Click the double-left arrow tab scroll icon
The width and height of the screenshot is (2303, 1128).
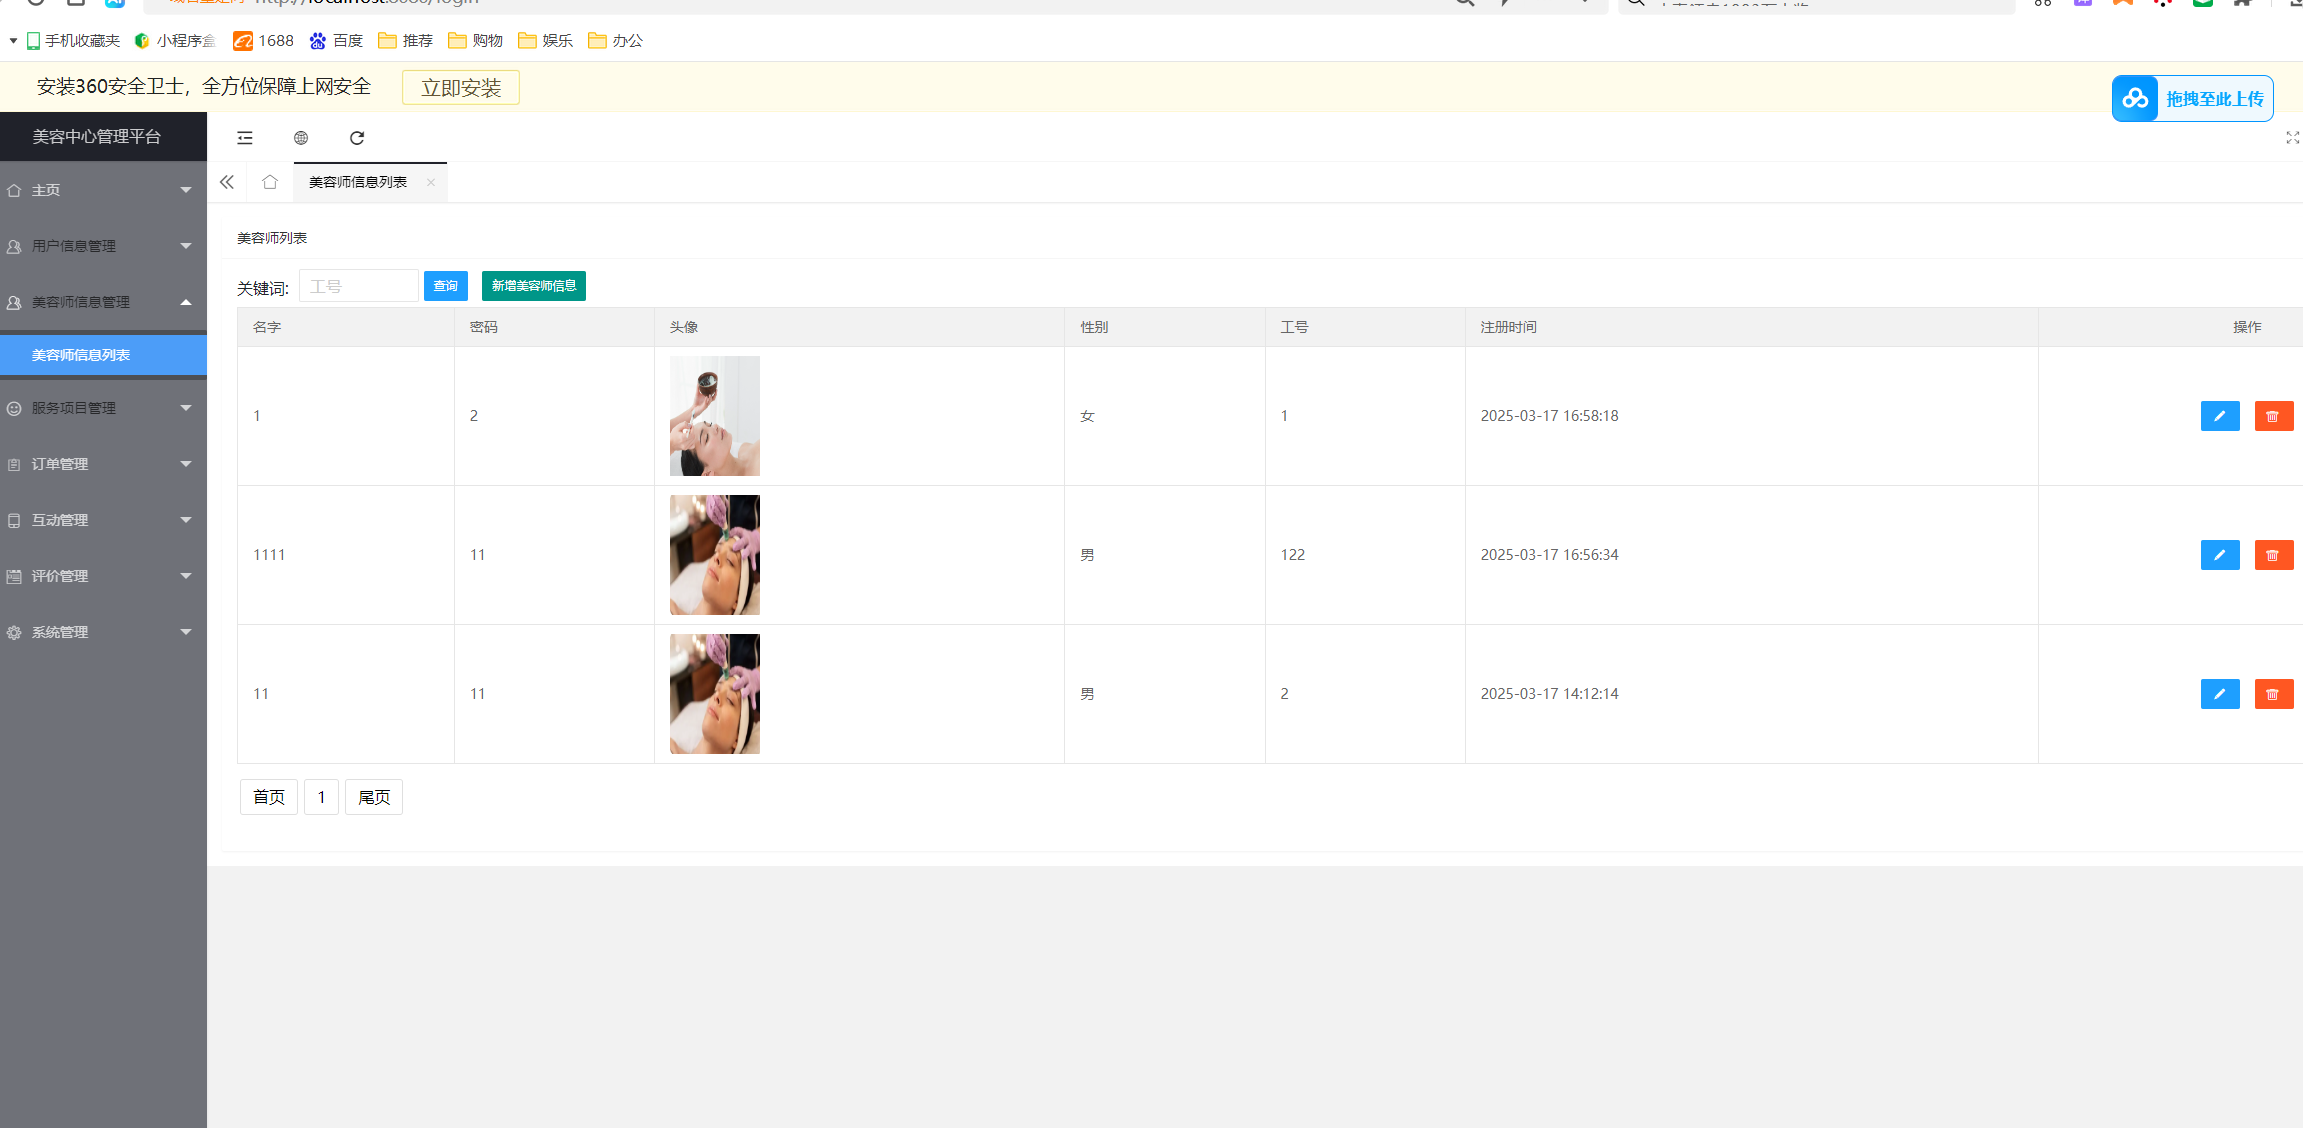(x=227, y=182)
